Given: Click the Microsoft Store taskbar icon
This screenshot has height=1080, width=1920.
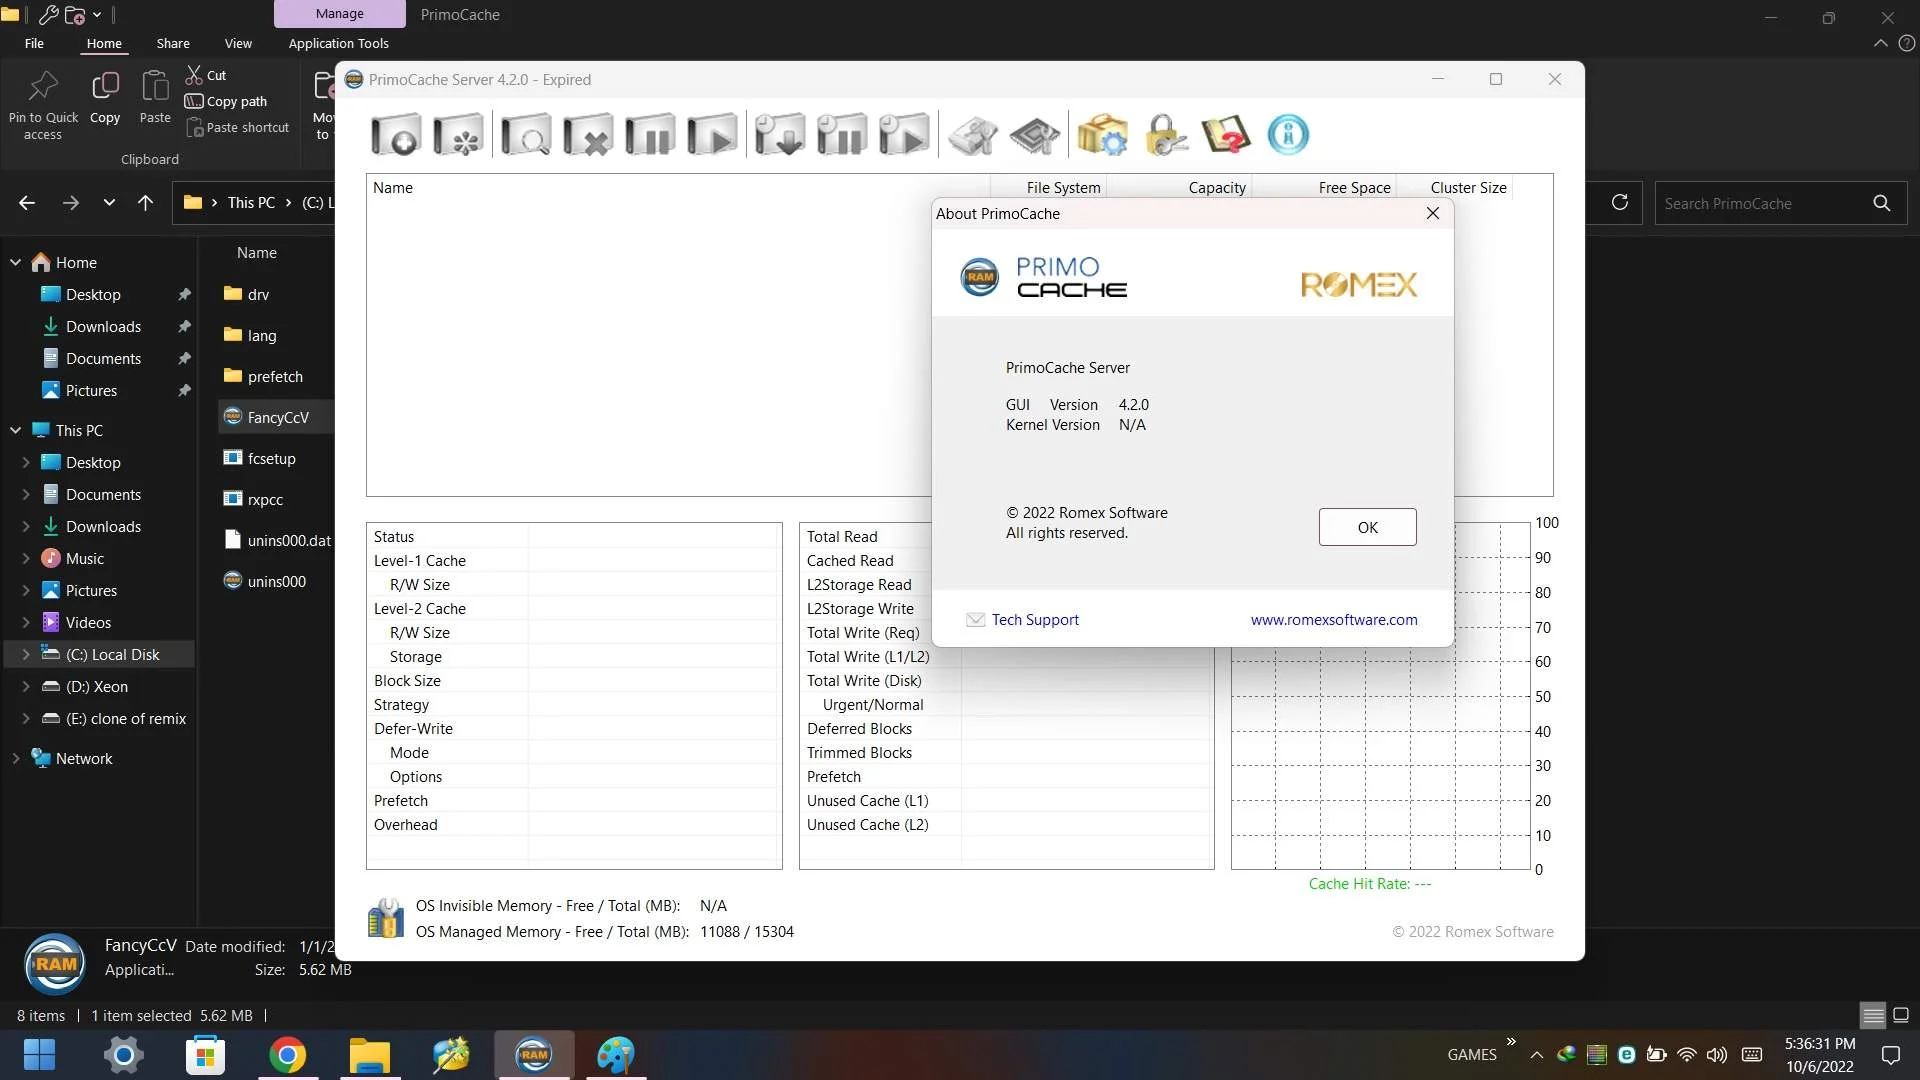Looking at the screenshot, I should tap(205, 1055).
